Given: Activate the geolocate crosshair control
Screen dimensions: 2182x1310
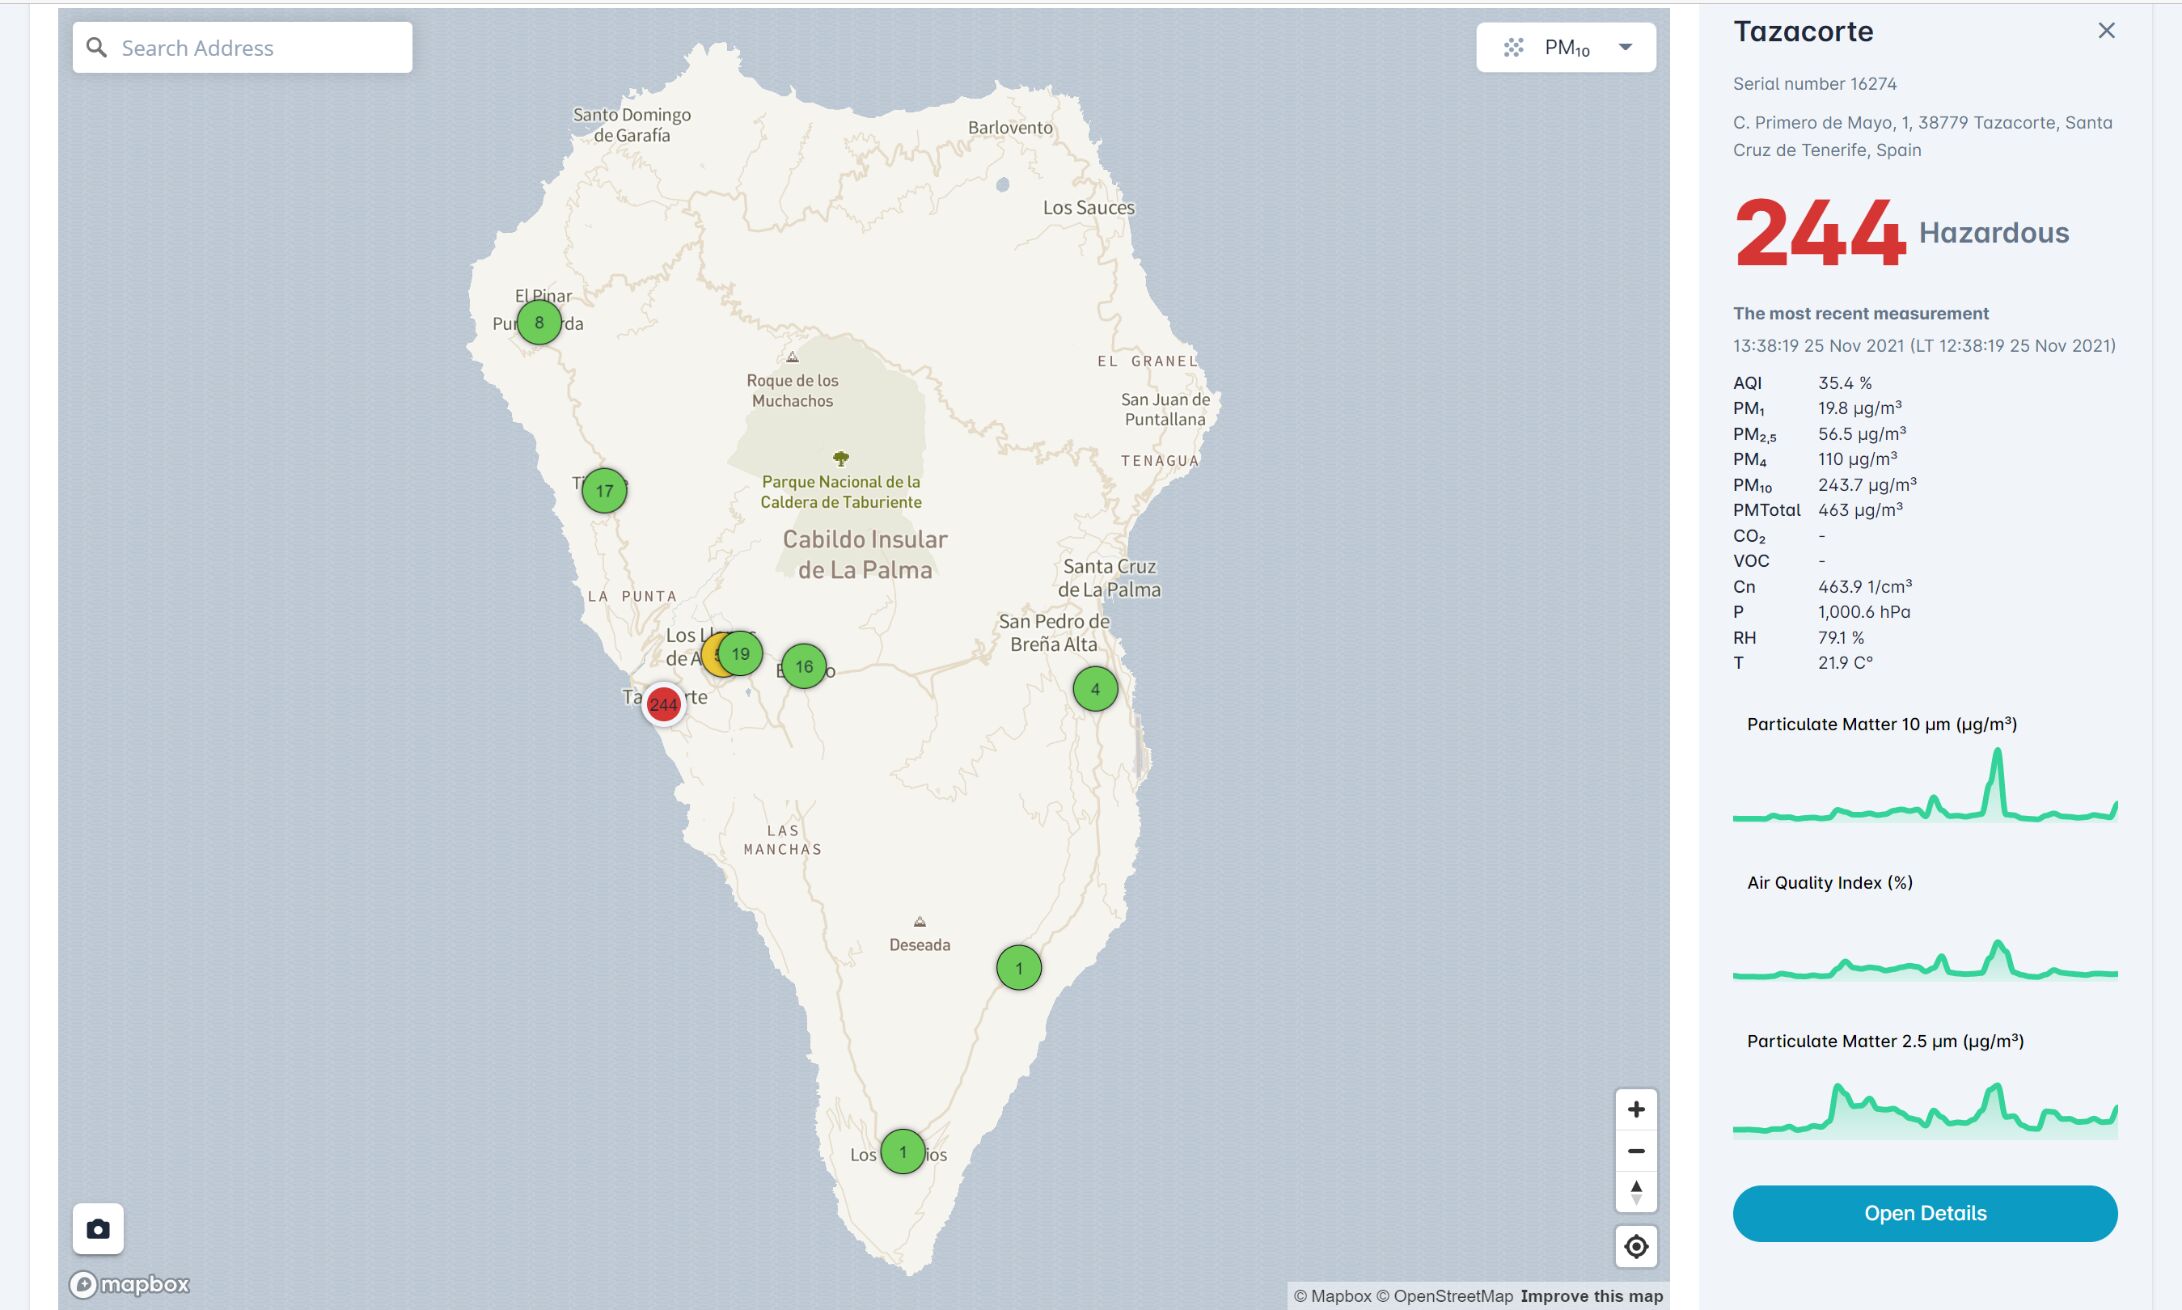Looking at the screenshot, I should [x=1636, y=1246].
